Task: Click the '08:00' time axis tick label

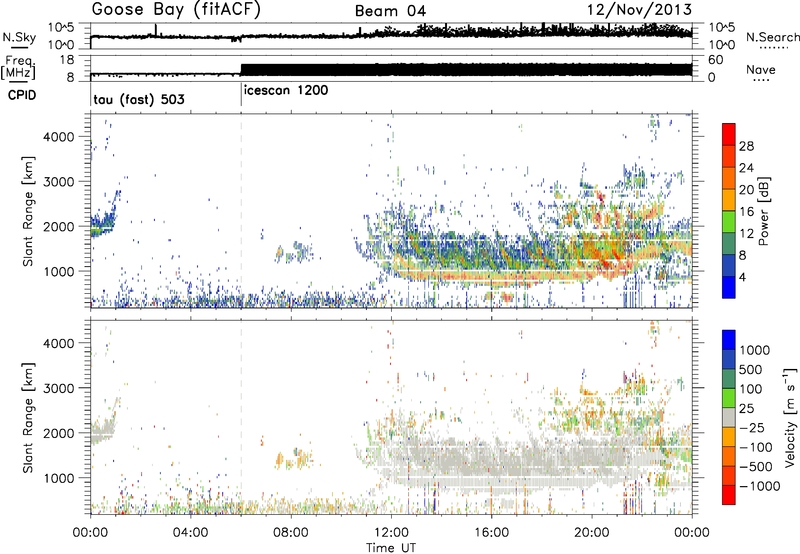Action: [291, 533]
